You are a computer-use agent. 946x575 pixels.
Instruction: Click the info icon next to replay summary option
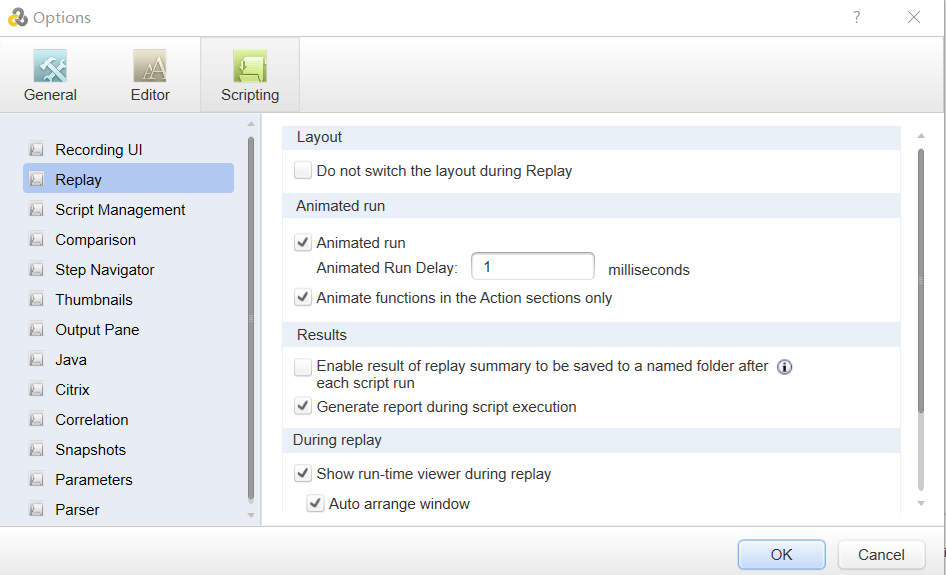click(x=784, y=367)
